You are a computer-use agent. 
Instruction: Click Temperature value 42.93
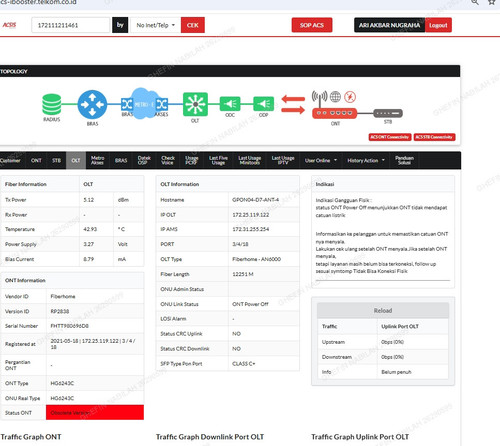pyautogui.click(x=90, y=229)
